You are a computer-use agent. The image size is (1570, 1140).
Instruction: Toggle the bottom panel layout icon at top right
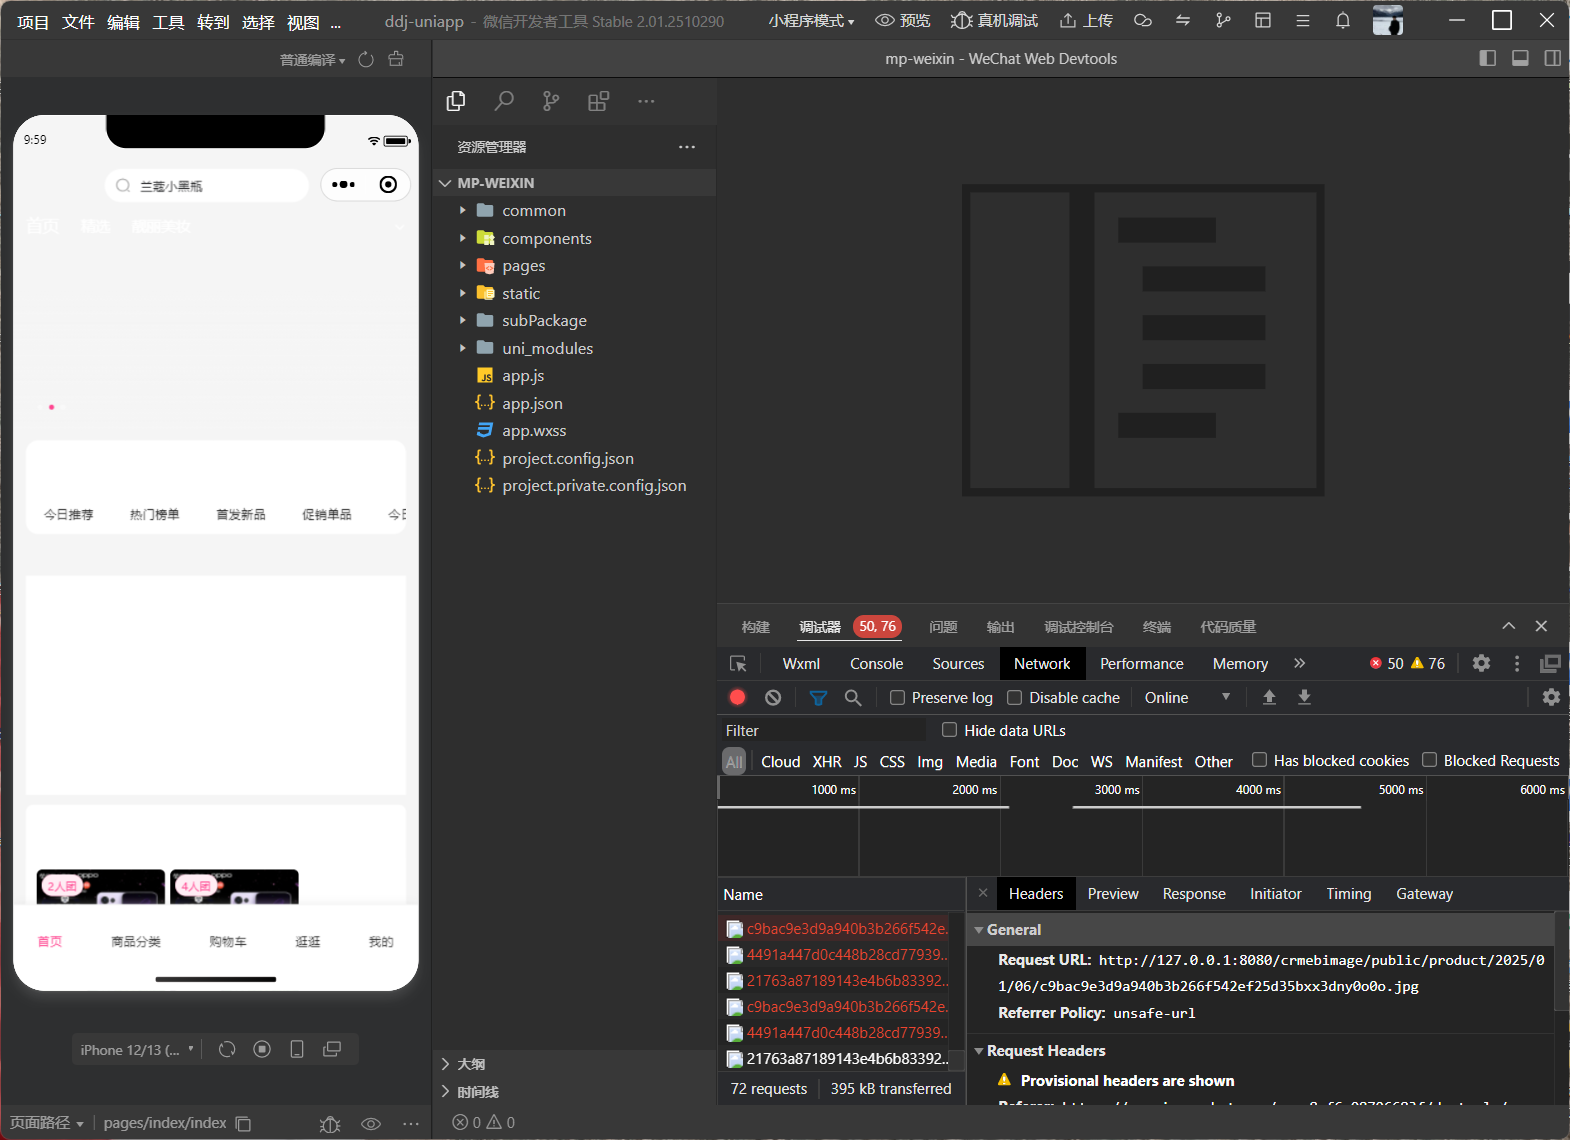click(1520, 58)
